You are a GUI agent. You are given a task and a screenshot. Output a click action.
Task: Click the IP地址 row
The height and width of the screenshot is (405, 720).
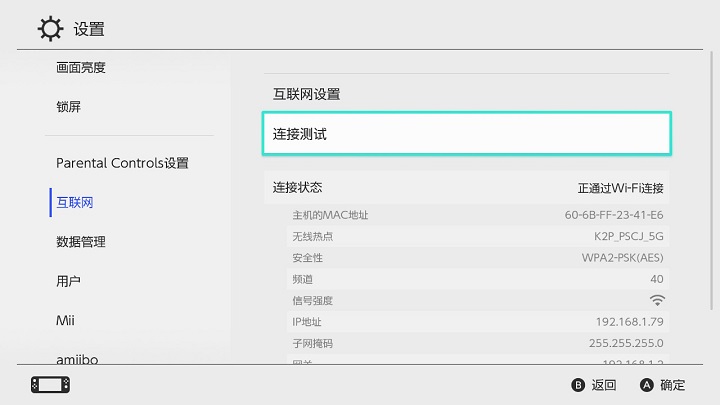478,321
